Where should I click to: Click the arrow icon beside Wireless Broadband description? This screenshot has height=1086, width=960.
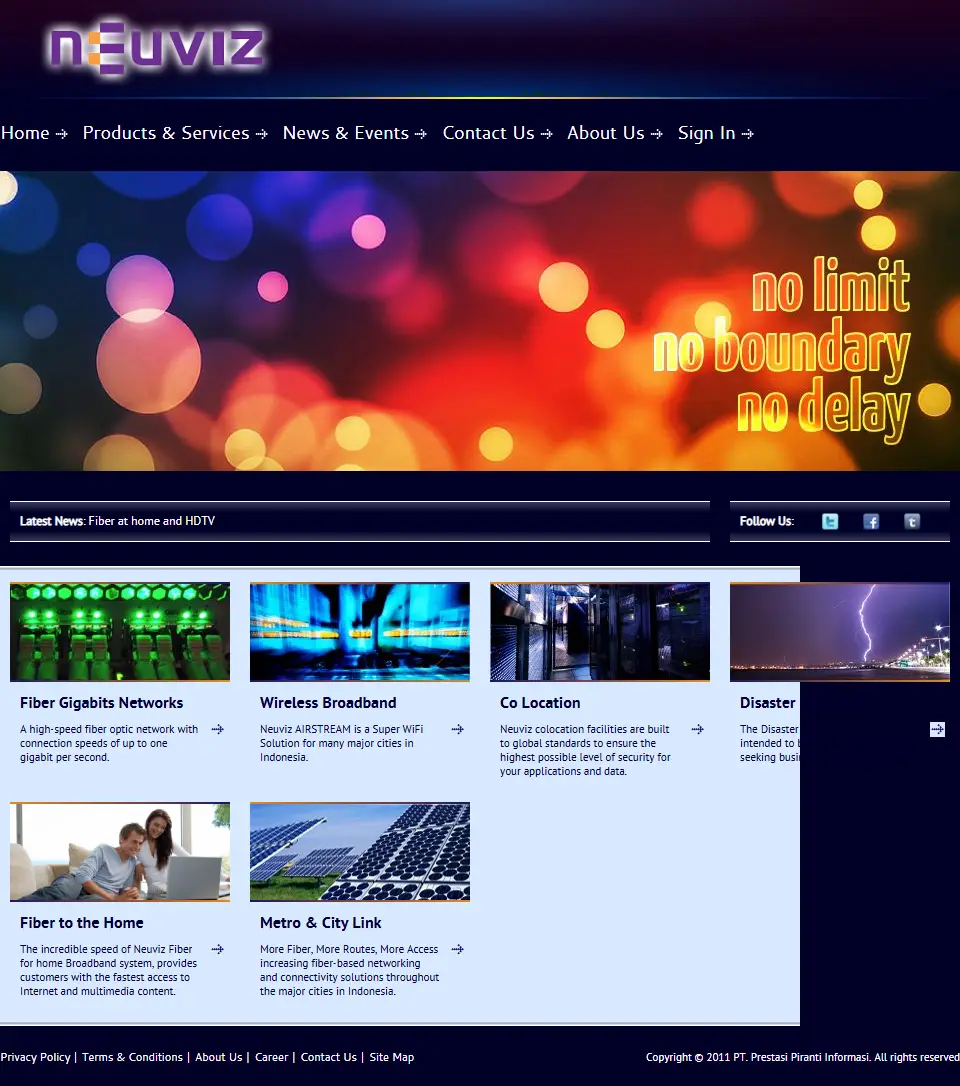(457, 729)
